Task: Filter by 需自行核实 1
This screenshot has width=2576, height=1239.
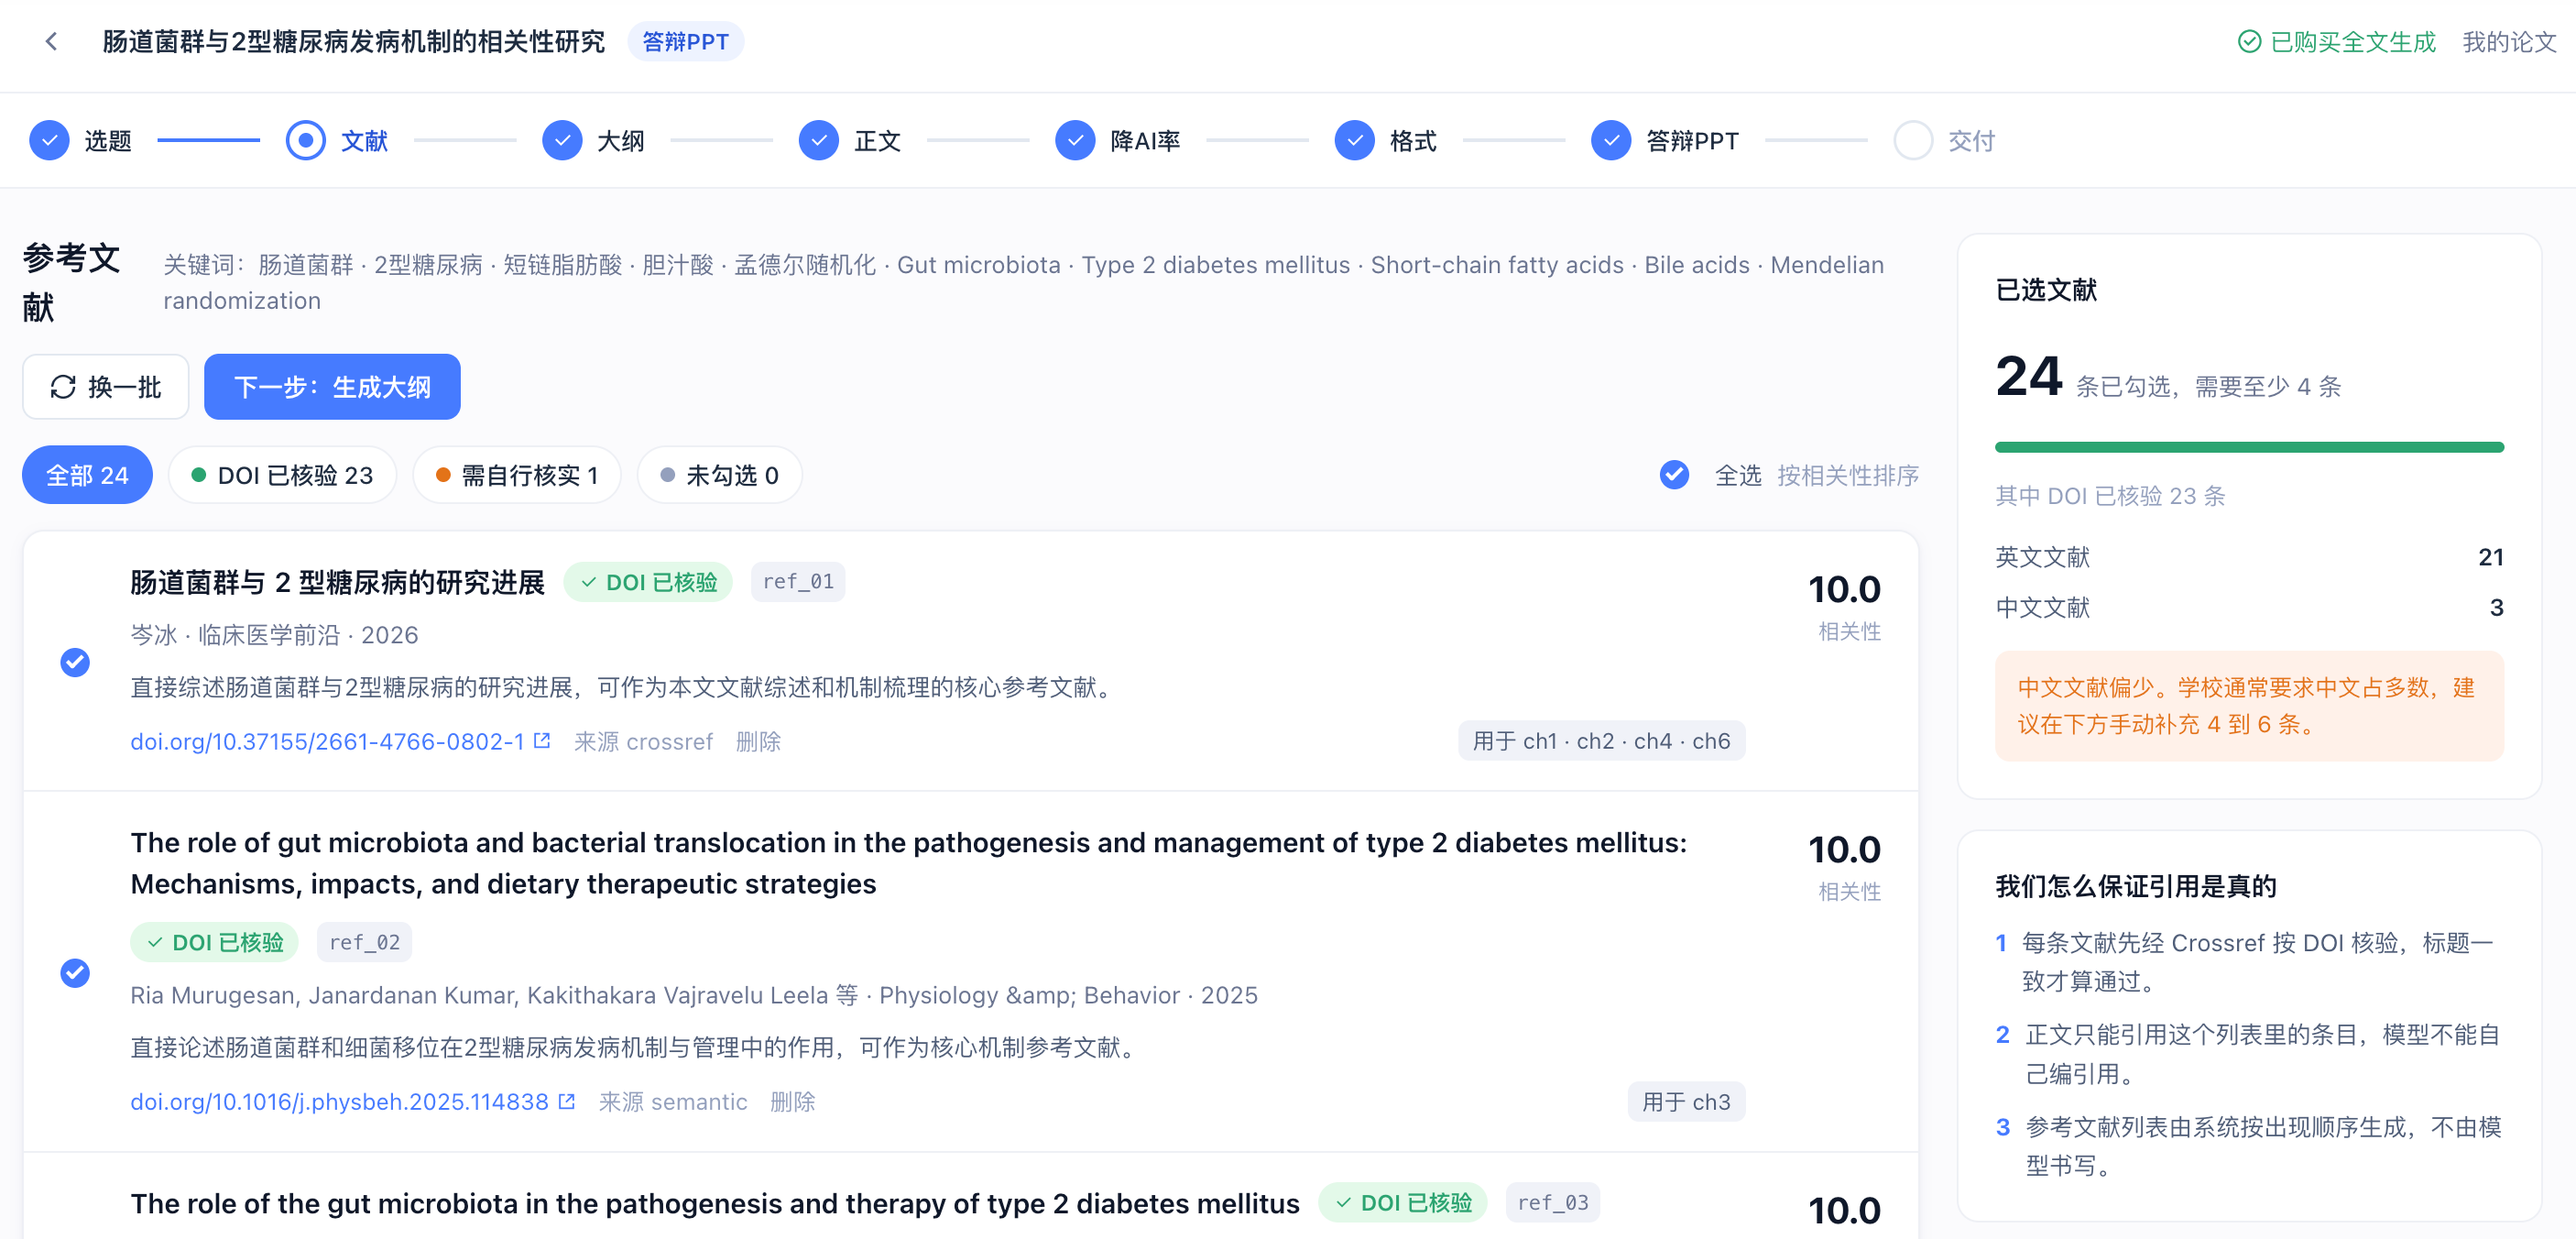Action: pos(517,475)
